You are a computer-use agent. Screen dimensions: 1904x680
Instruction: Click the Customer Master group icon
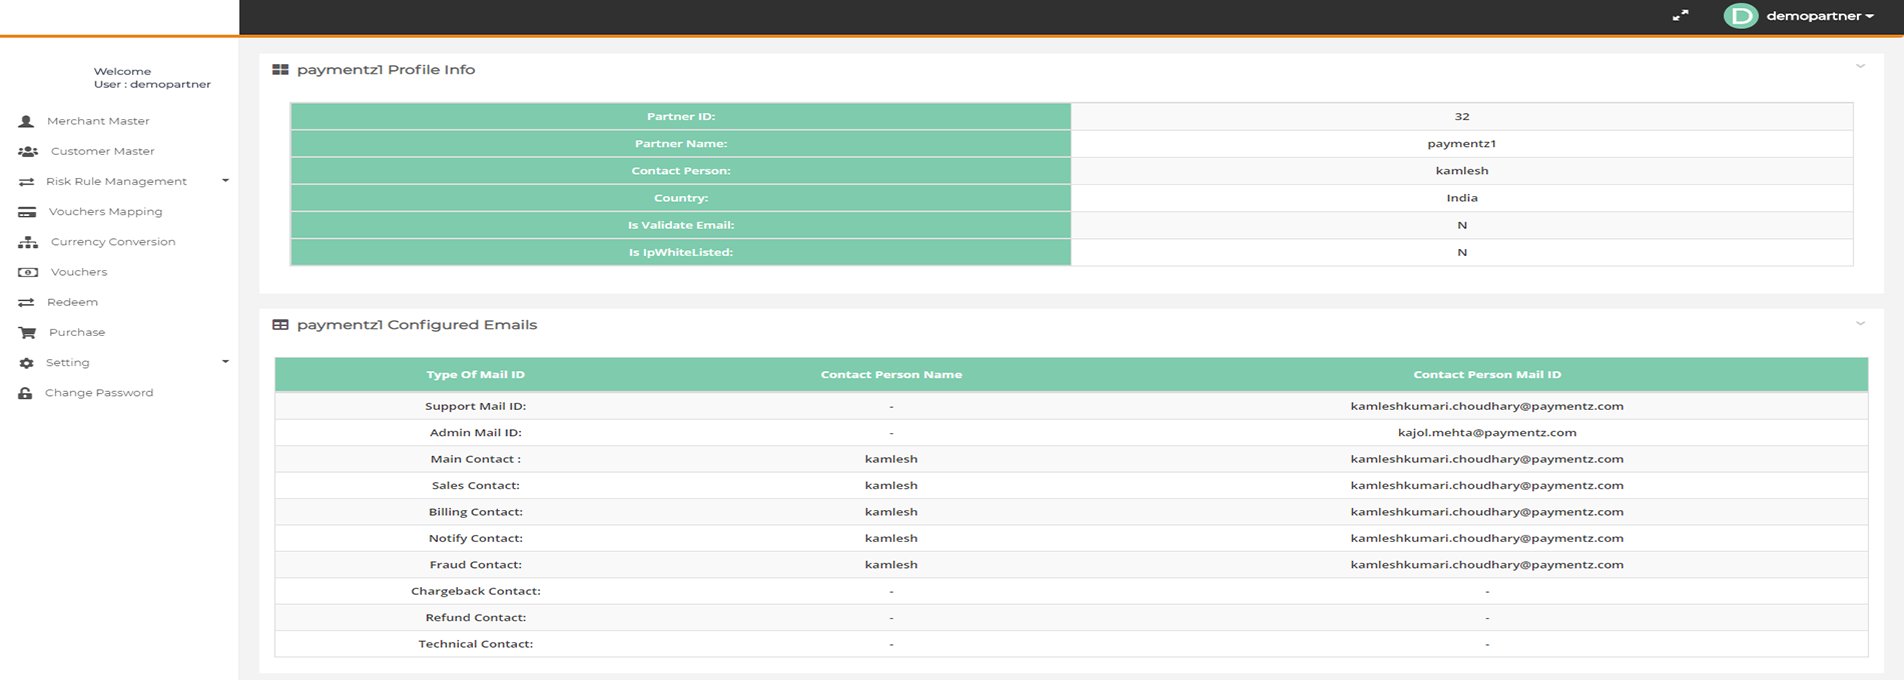tap(28, 151)
